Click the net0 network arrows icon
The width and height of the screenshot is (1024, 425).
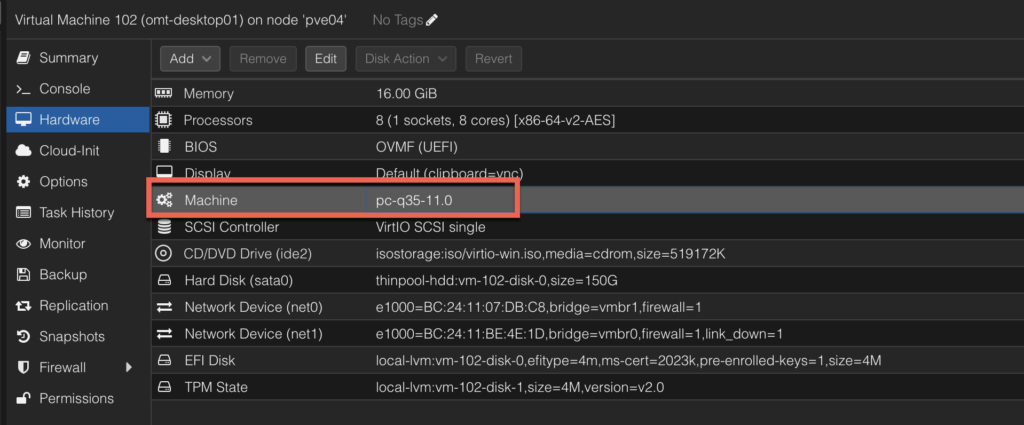(165, 307)
